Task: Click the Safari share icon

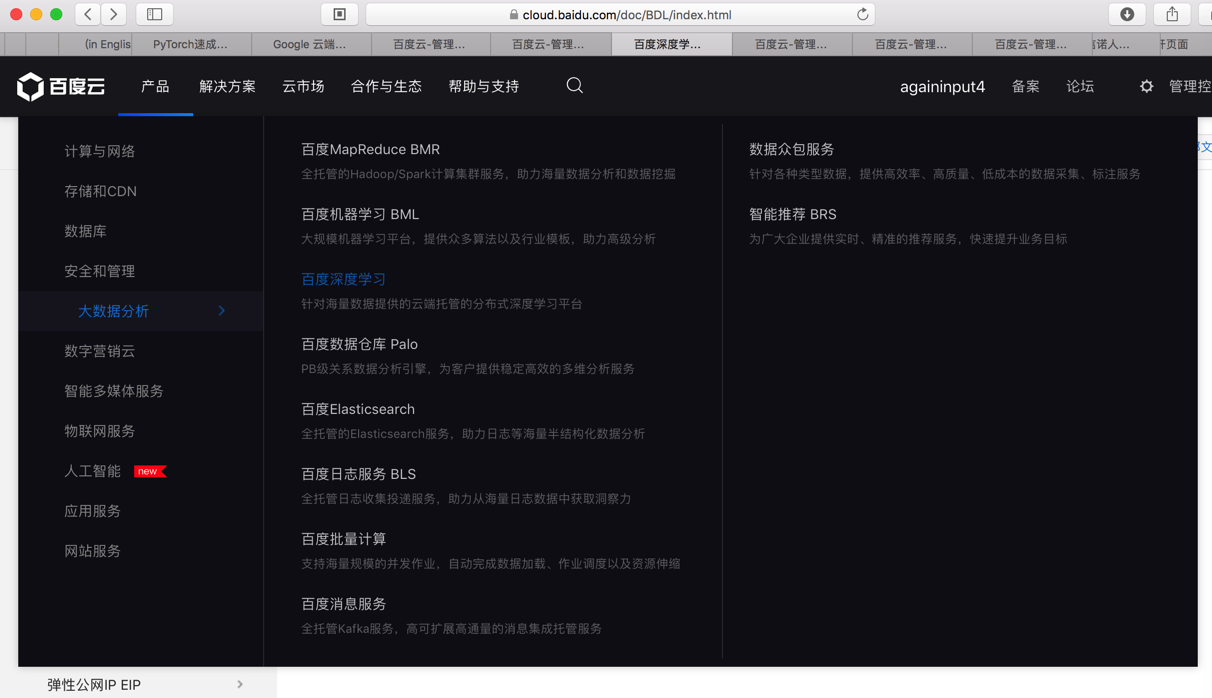Action: (x=1172, y=14)
